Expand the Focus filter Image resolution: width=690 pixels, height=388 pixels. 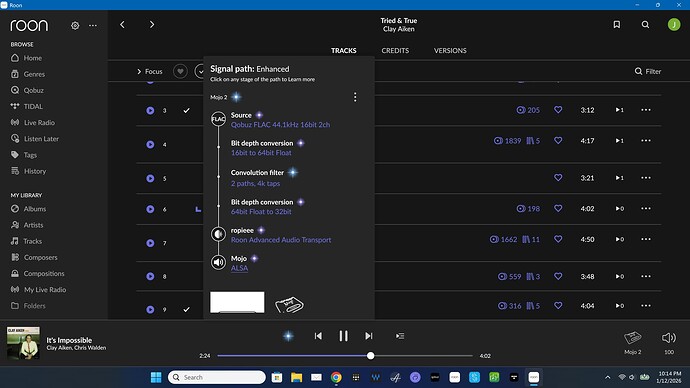pos(150,71)
